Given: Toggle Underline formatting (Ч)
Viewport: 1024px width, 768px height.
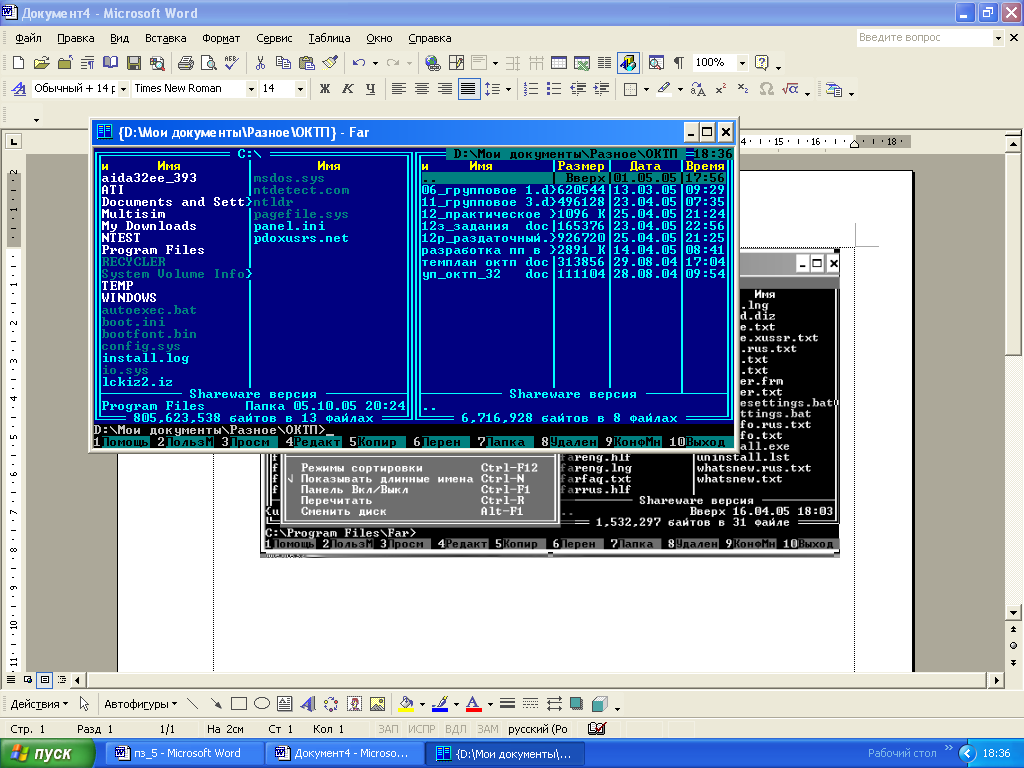Looking at the screenshot, I should [370, 89].
